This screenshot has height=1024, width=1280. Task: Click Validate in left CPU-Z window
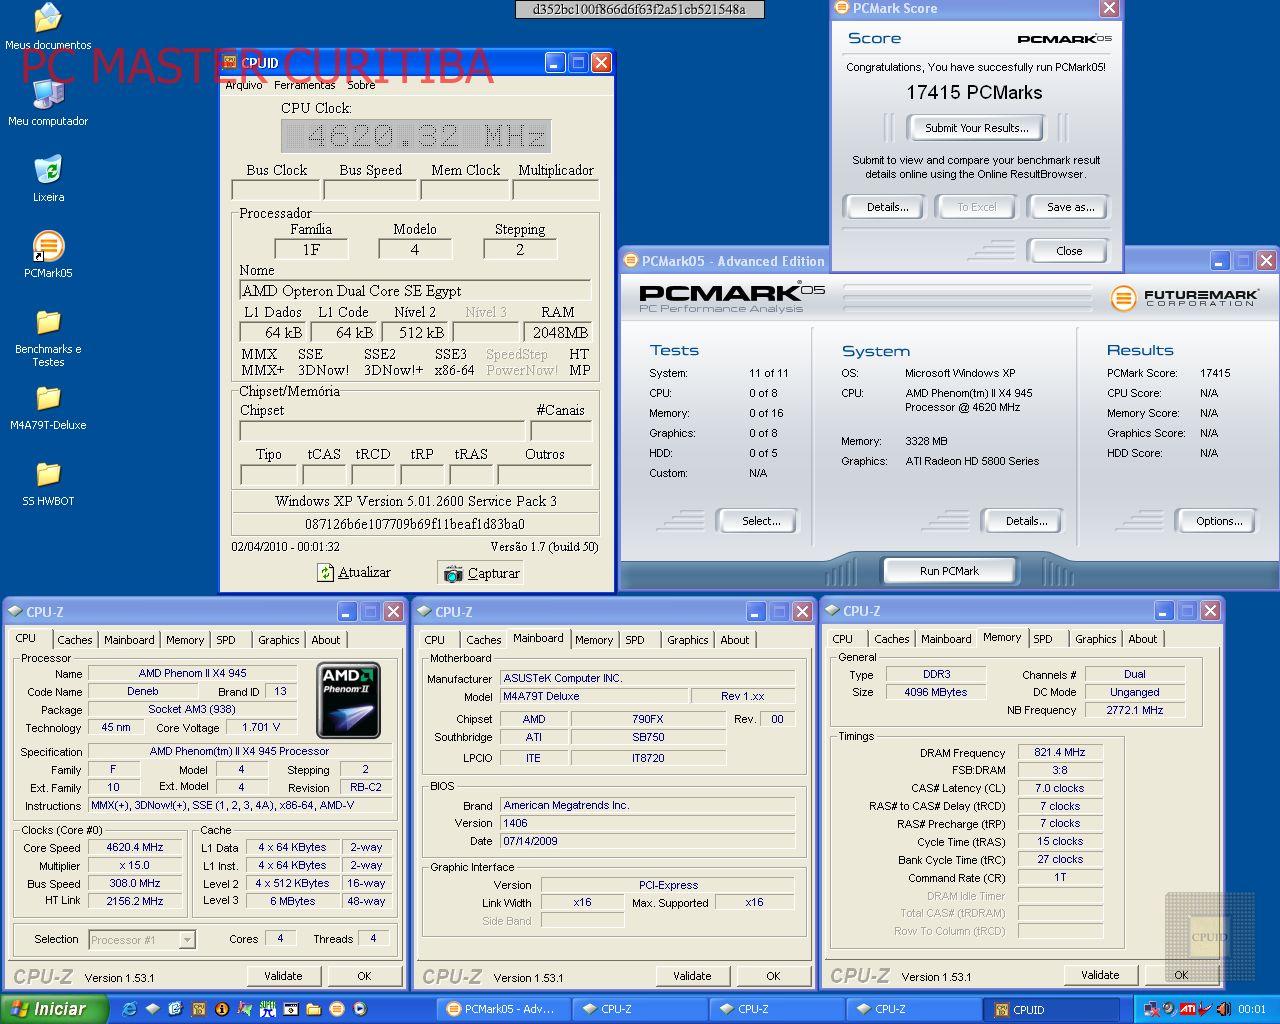tap(283, 976)
